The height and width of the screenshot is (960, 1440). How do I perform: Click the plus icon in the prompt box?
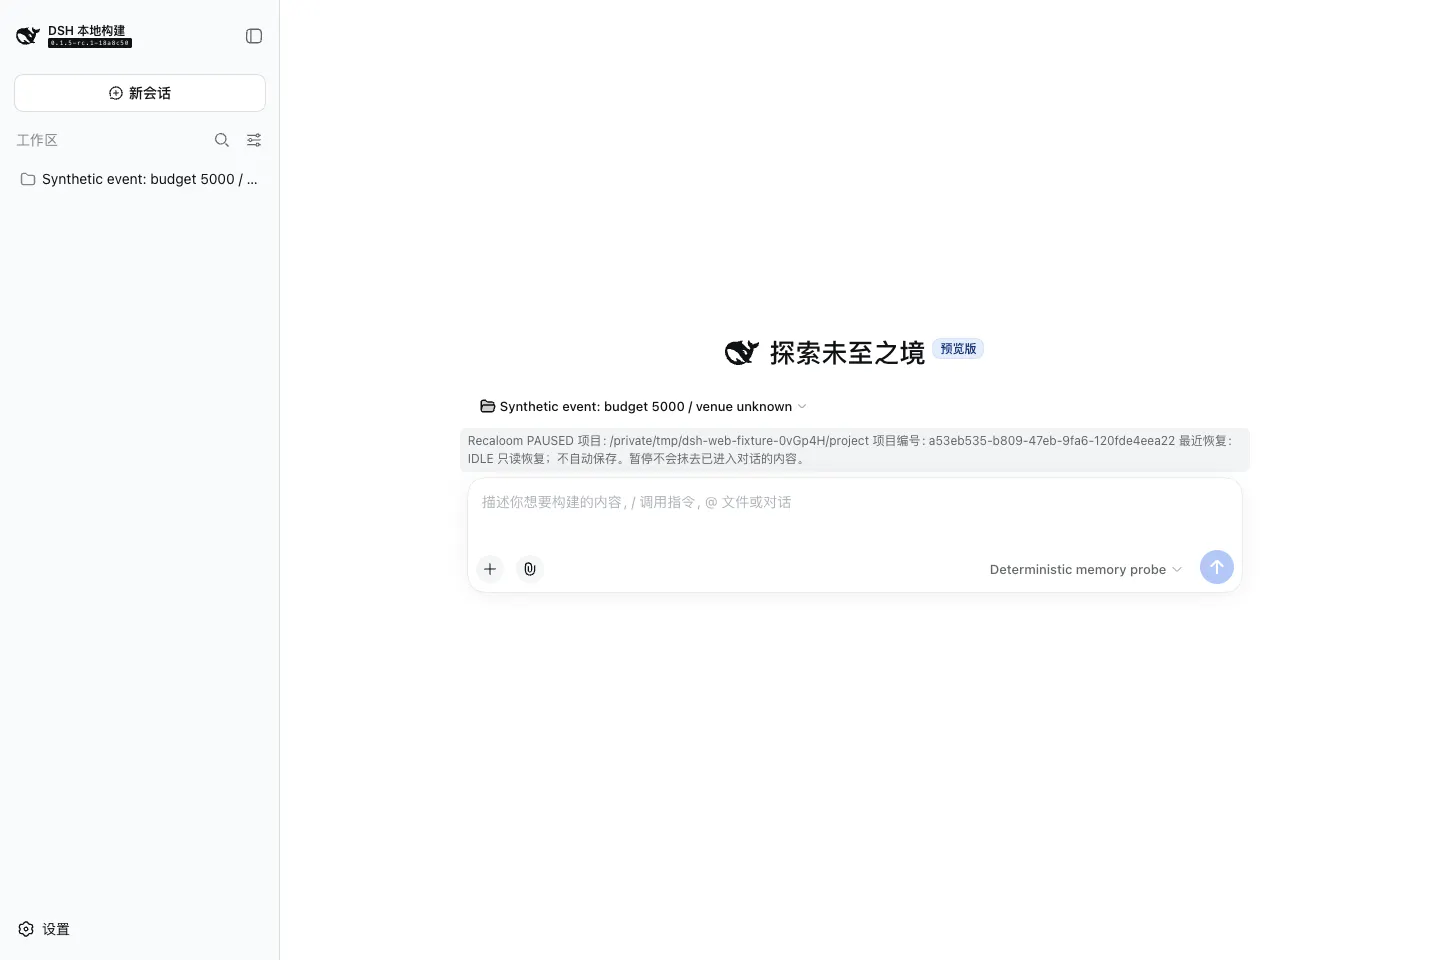point(490,569)
